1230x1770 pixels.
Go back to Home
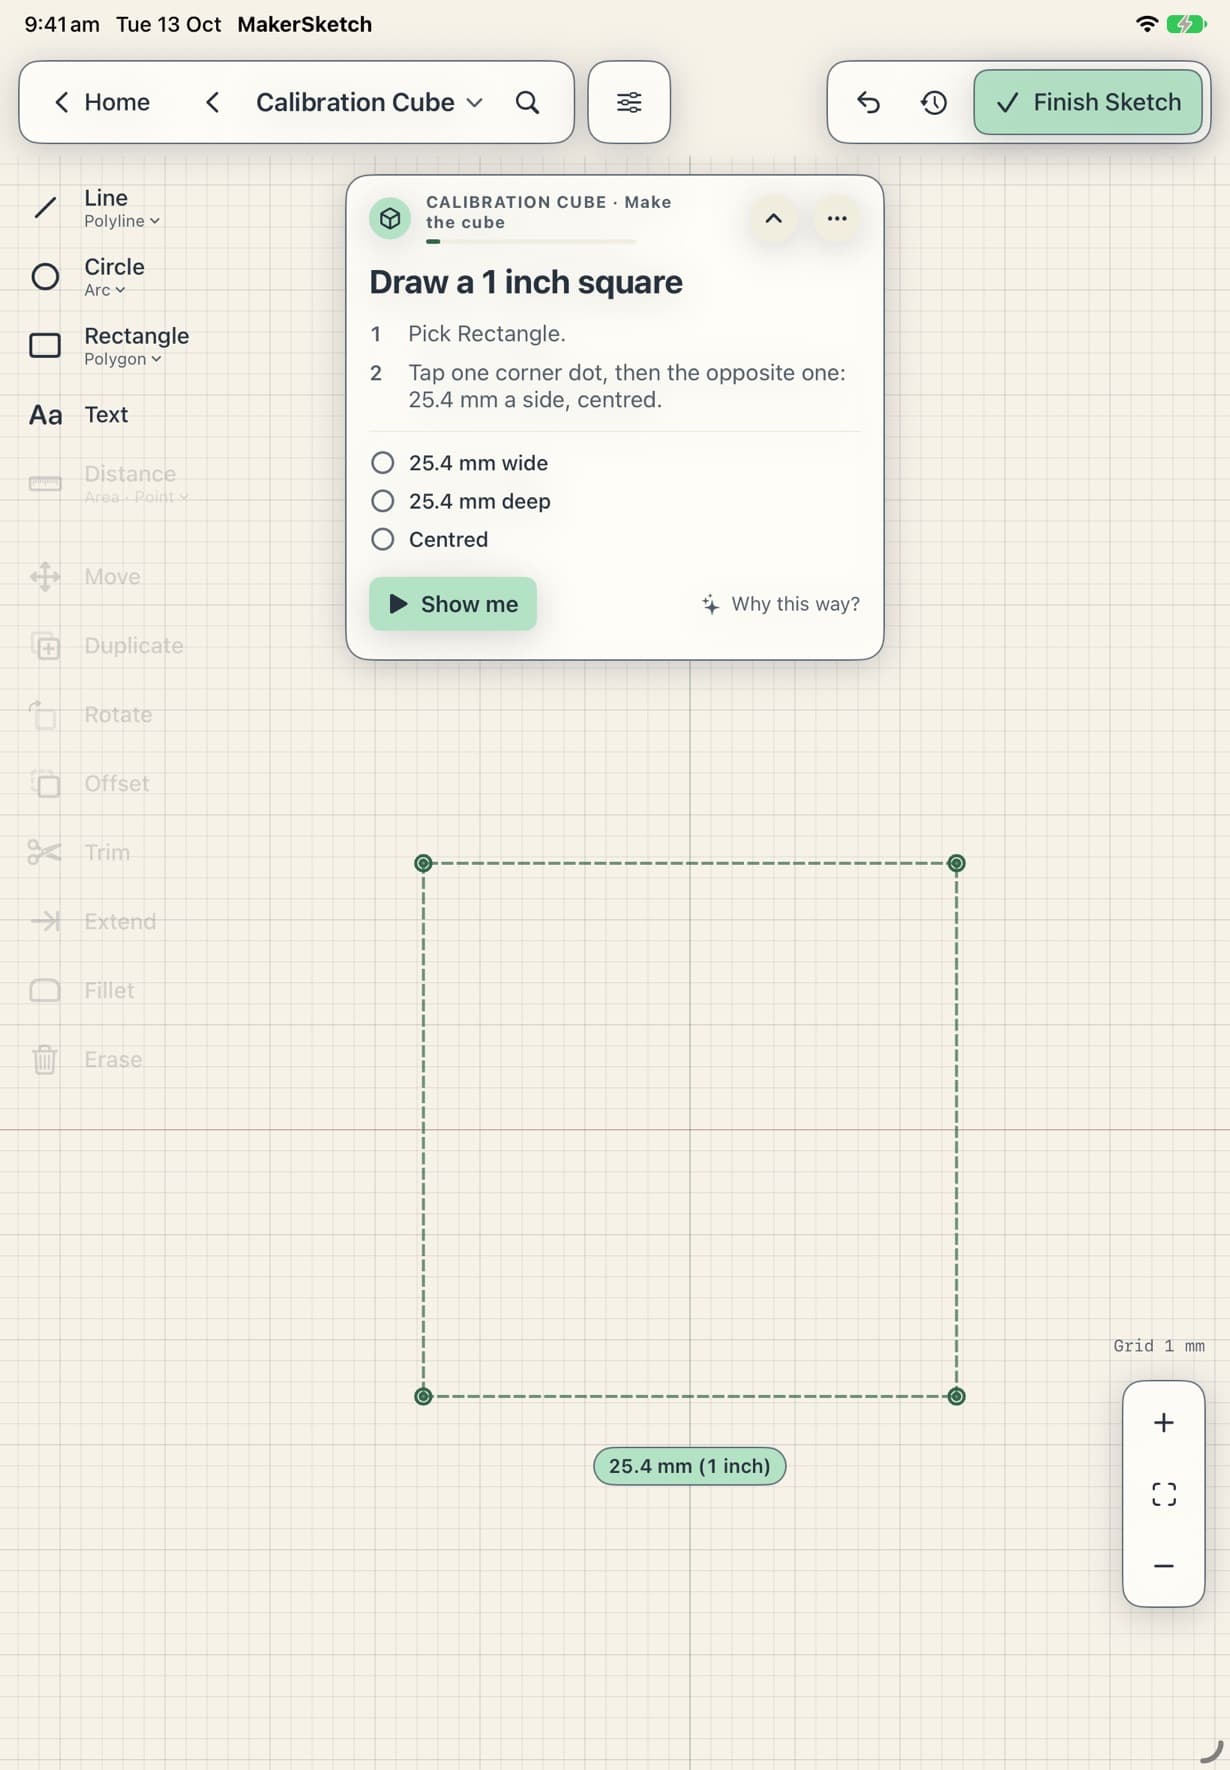tap(101, 102)
